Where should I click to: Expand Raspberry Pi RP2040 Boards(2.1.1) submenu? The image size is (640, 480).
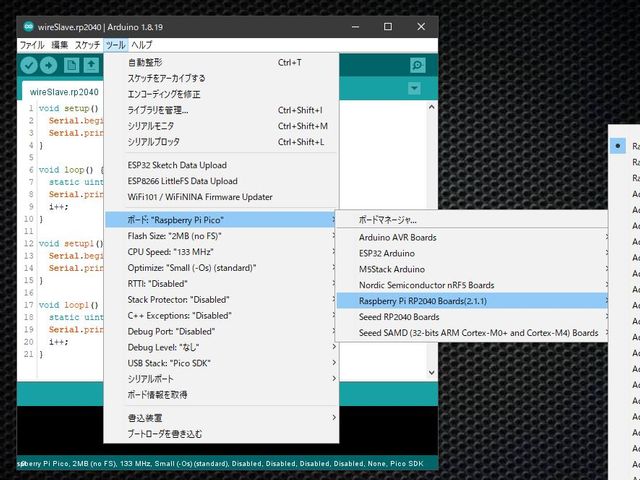[472, 301]
